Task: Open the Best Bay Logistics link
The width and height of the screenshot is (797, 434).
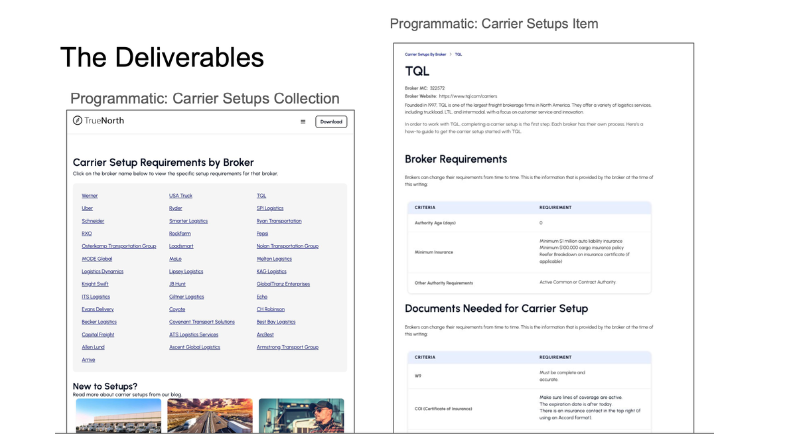Action: tap(276, 322)
